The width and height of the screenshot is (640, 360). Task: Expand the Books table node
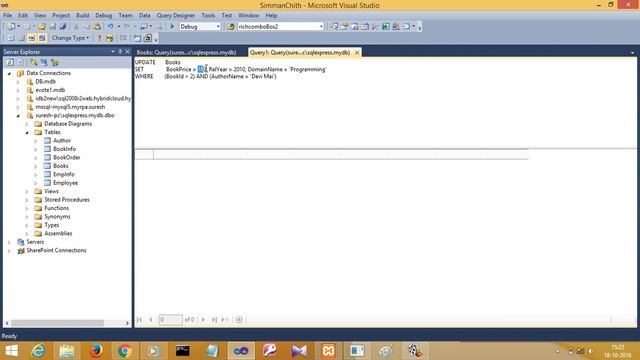[x=36, y=166]
